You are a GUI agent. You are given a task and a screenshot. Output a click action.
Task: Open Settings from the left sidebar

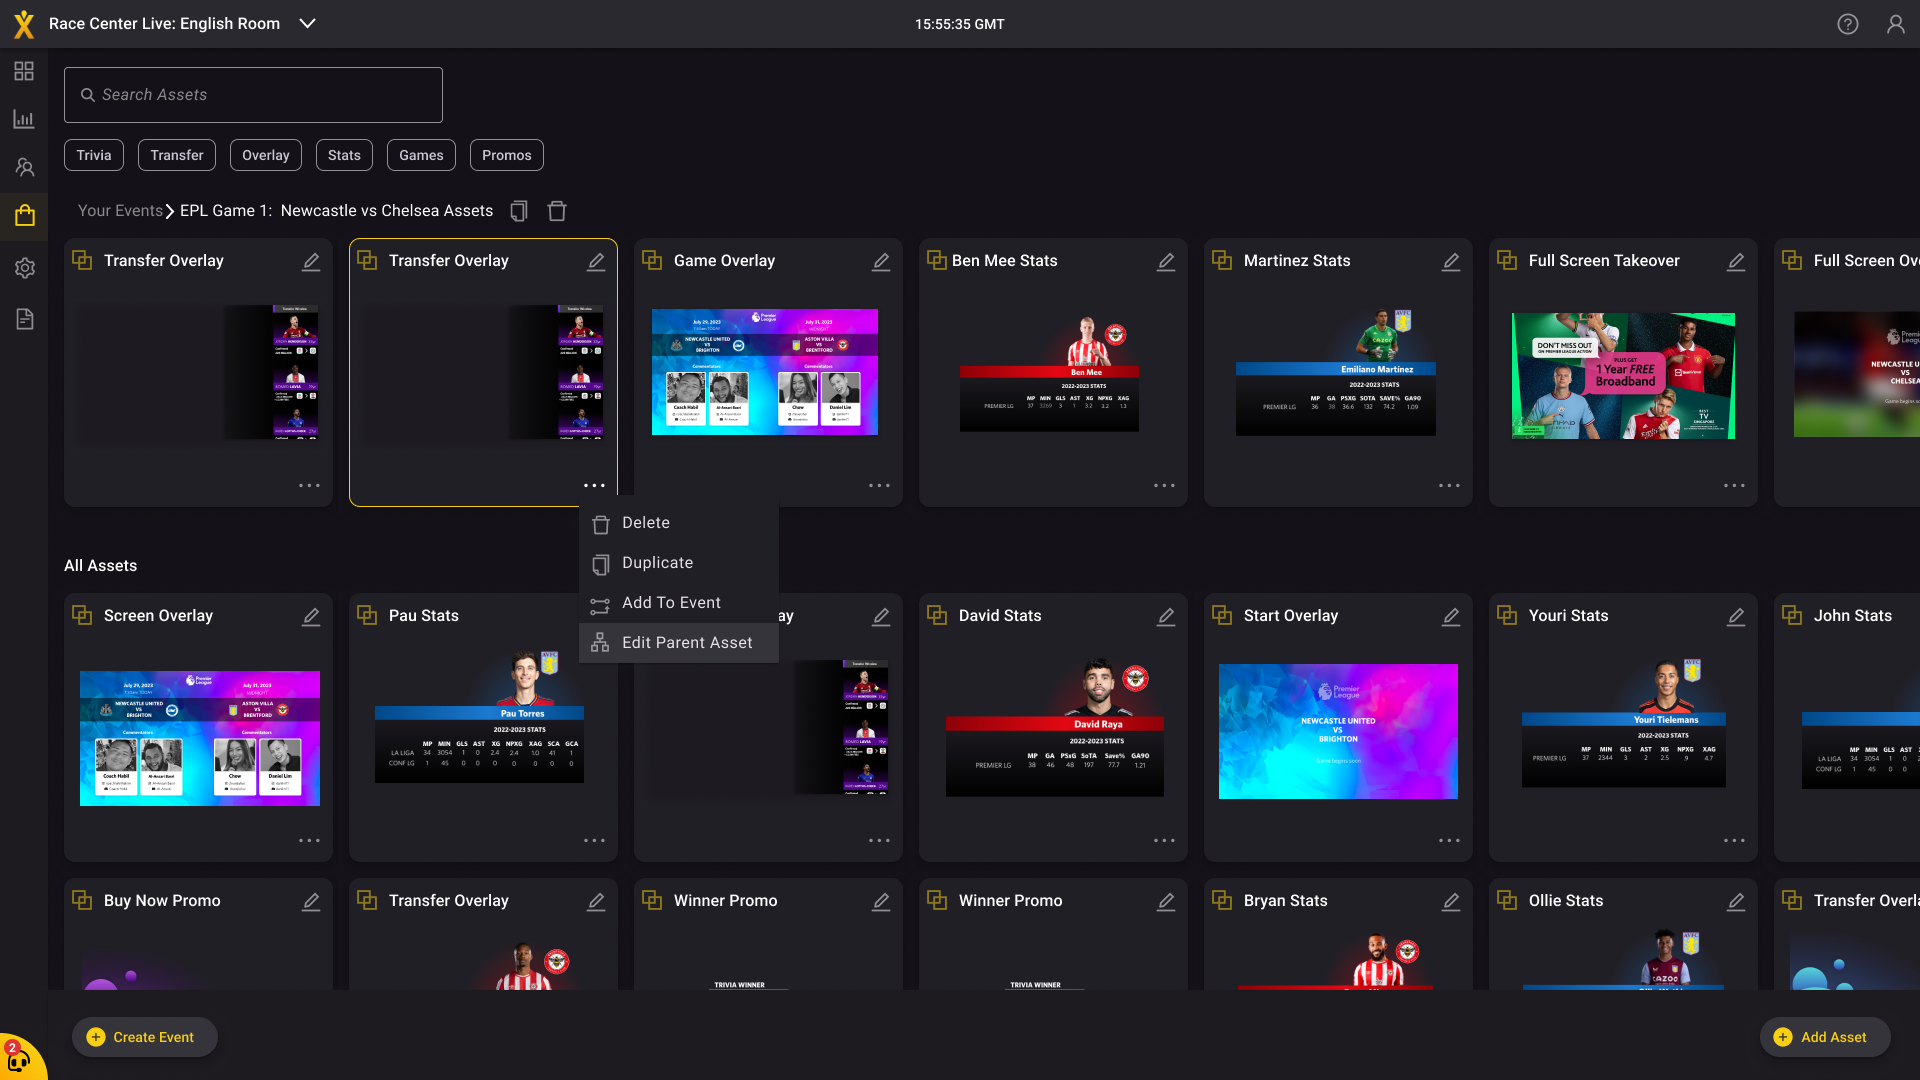click(24, 268)
